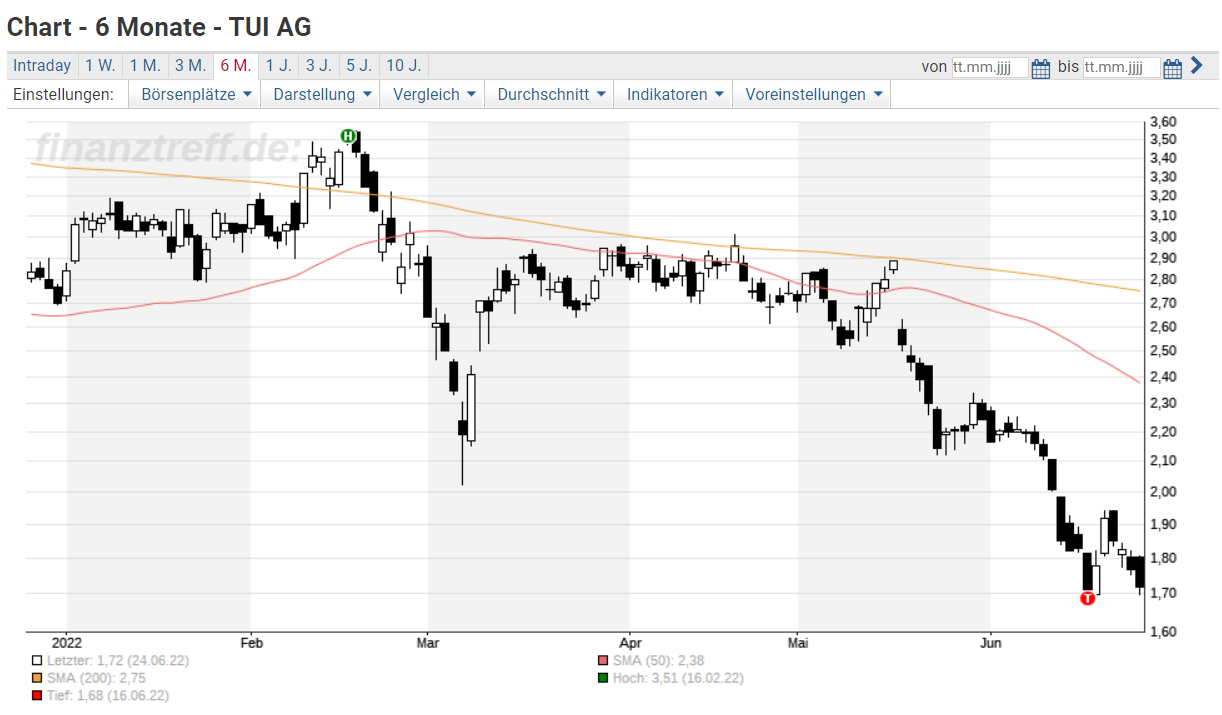This screenshot has width=1222, height=715.
Task: Focus the von date input field
Action: point(989,68)
